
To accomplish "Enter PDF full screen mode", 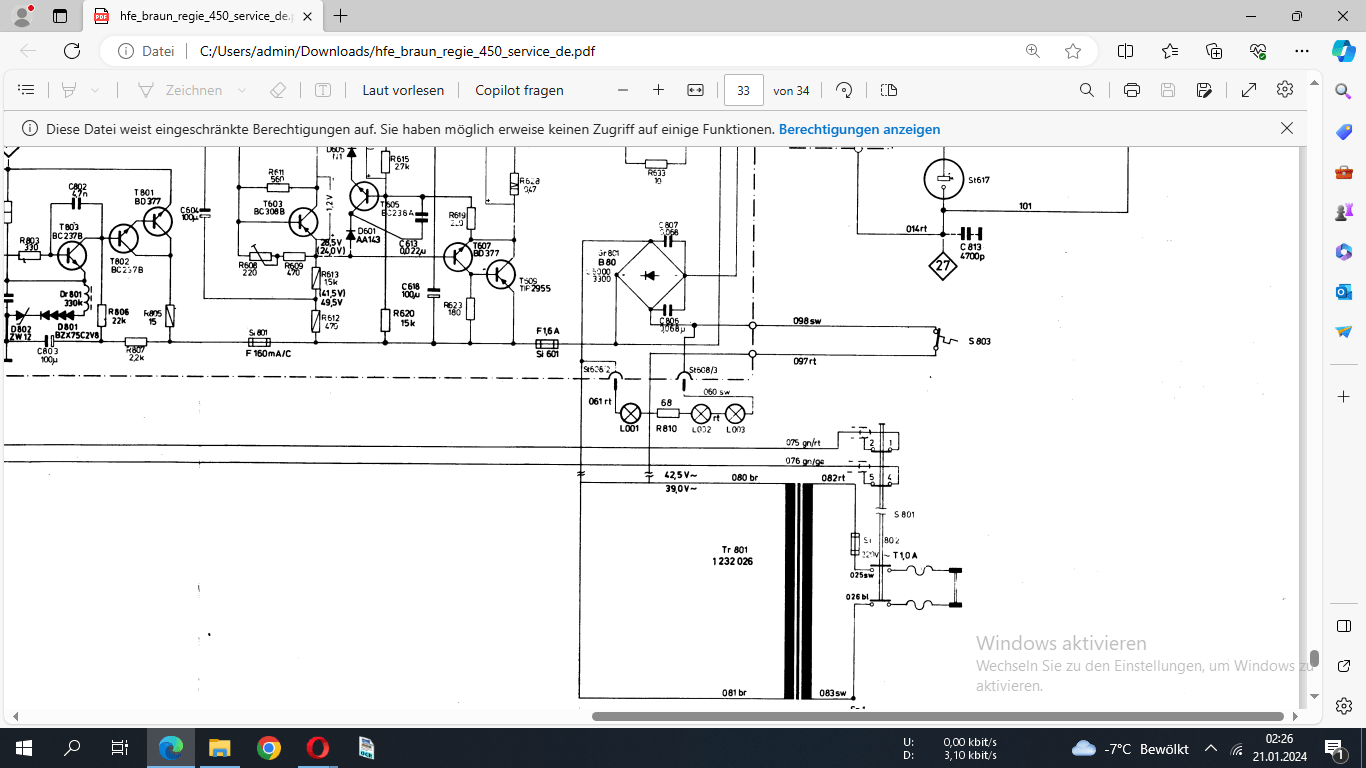I will pos(1249,90).
